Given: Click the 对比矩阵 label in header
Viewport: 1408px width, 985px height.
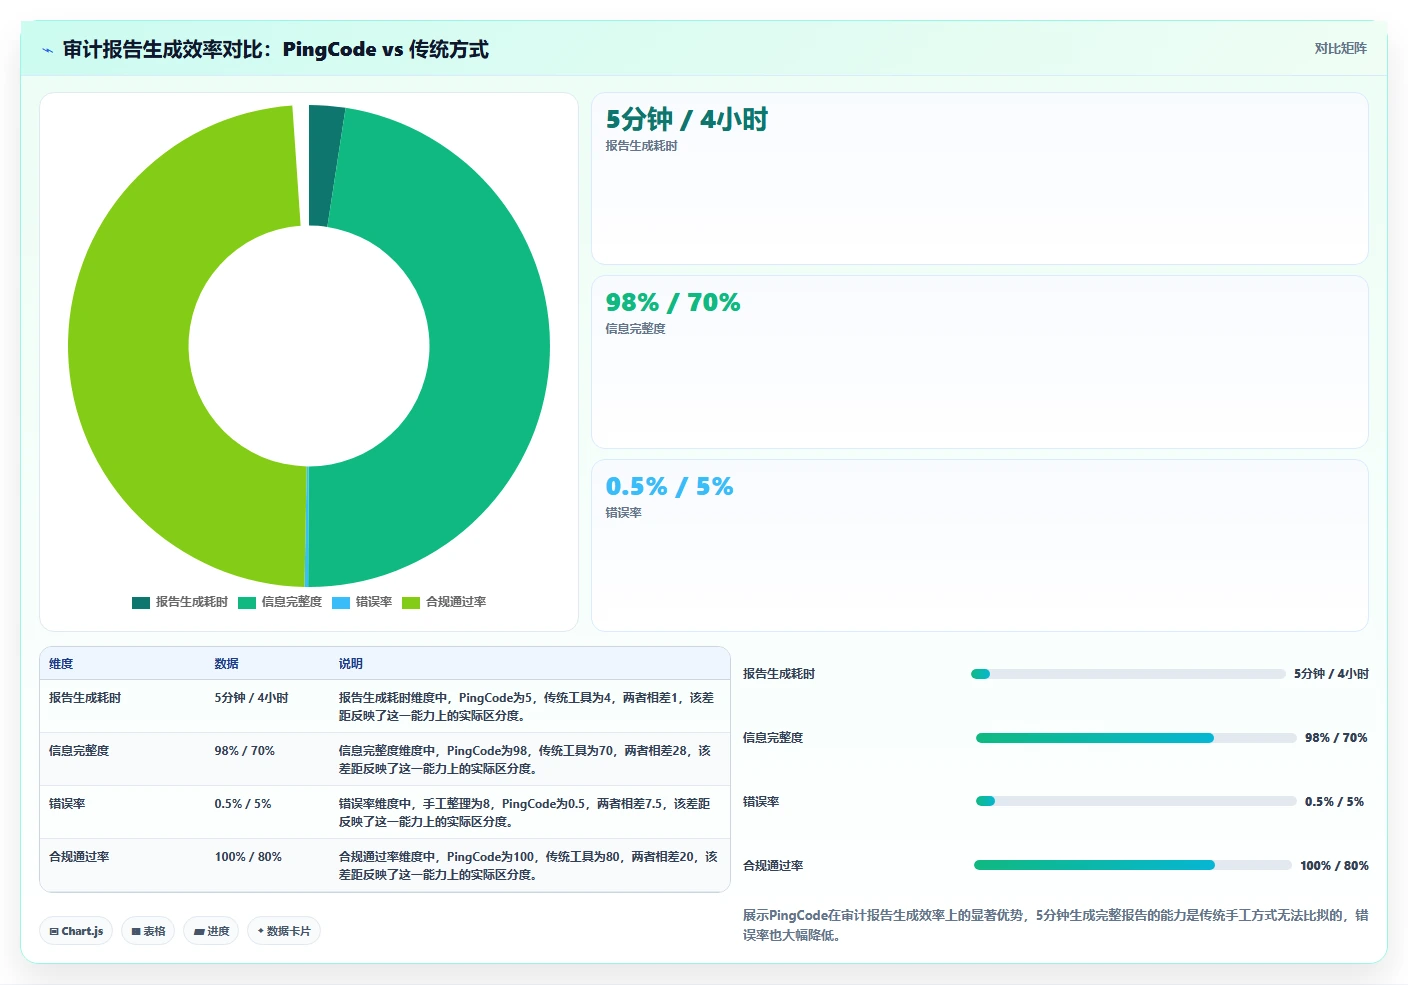Looking at the screenshot, I should (1340, 48).
